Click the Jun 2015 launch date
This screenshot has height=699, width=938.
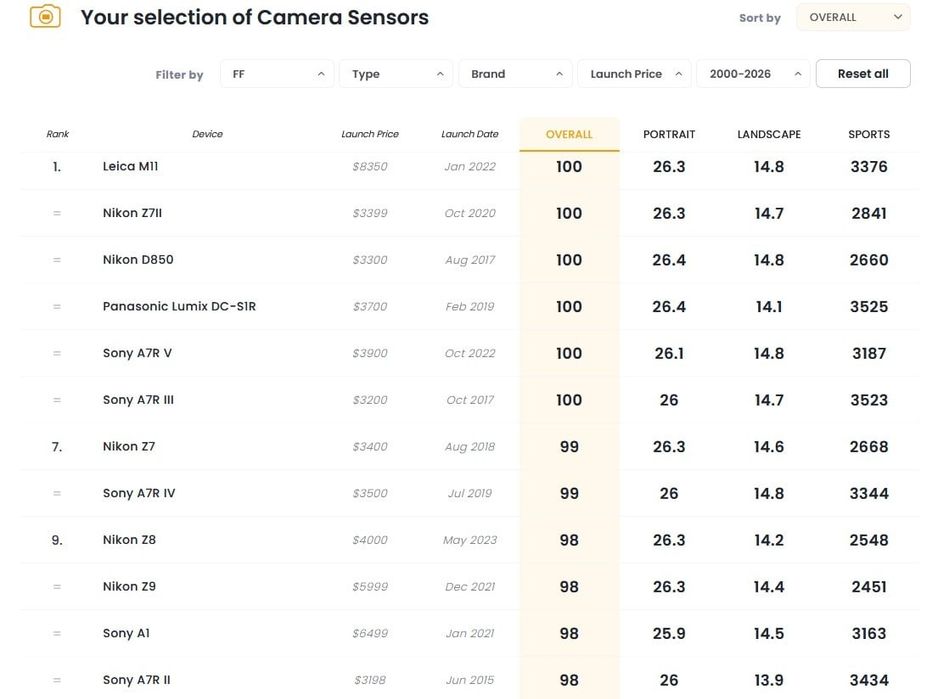click(470, 680)
